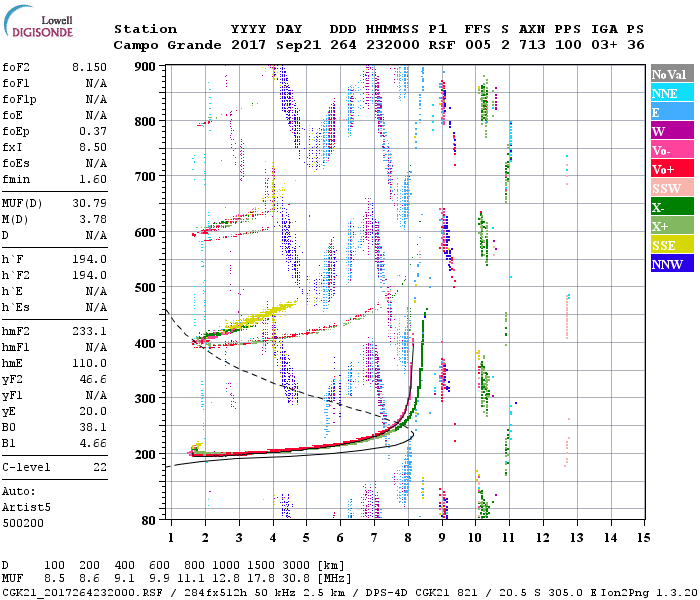700x600 pixels.
Task: Click the Ion2Png version footer text
Action: pos(649,593)
